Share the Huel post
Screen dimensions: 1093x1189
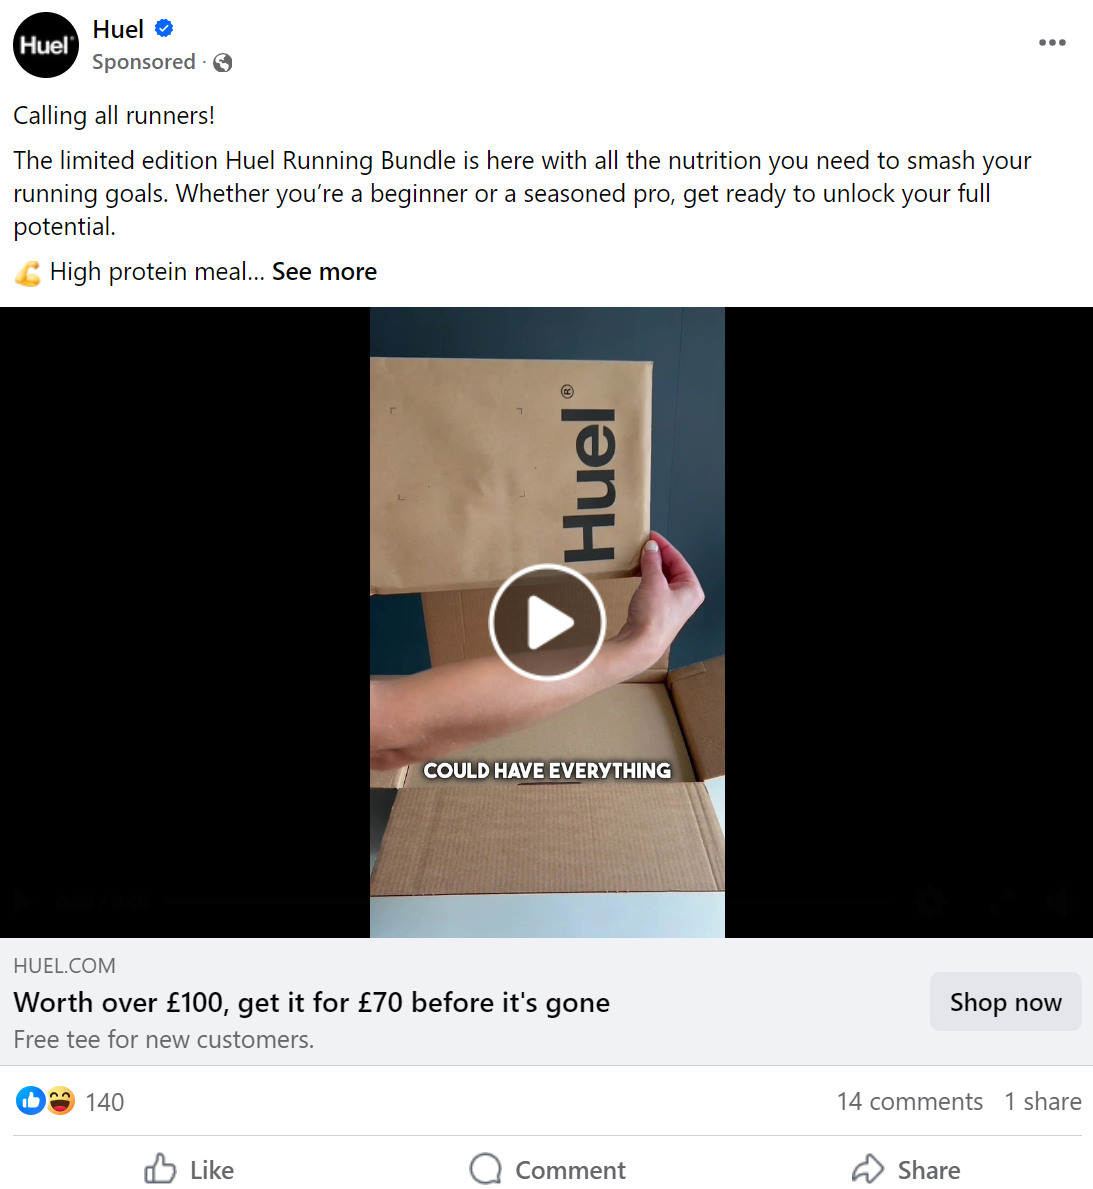906,1169
